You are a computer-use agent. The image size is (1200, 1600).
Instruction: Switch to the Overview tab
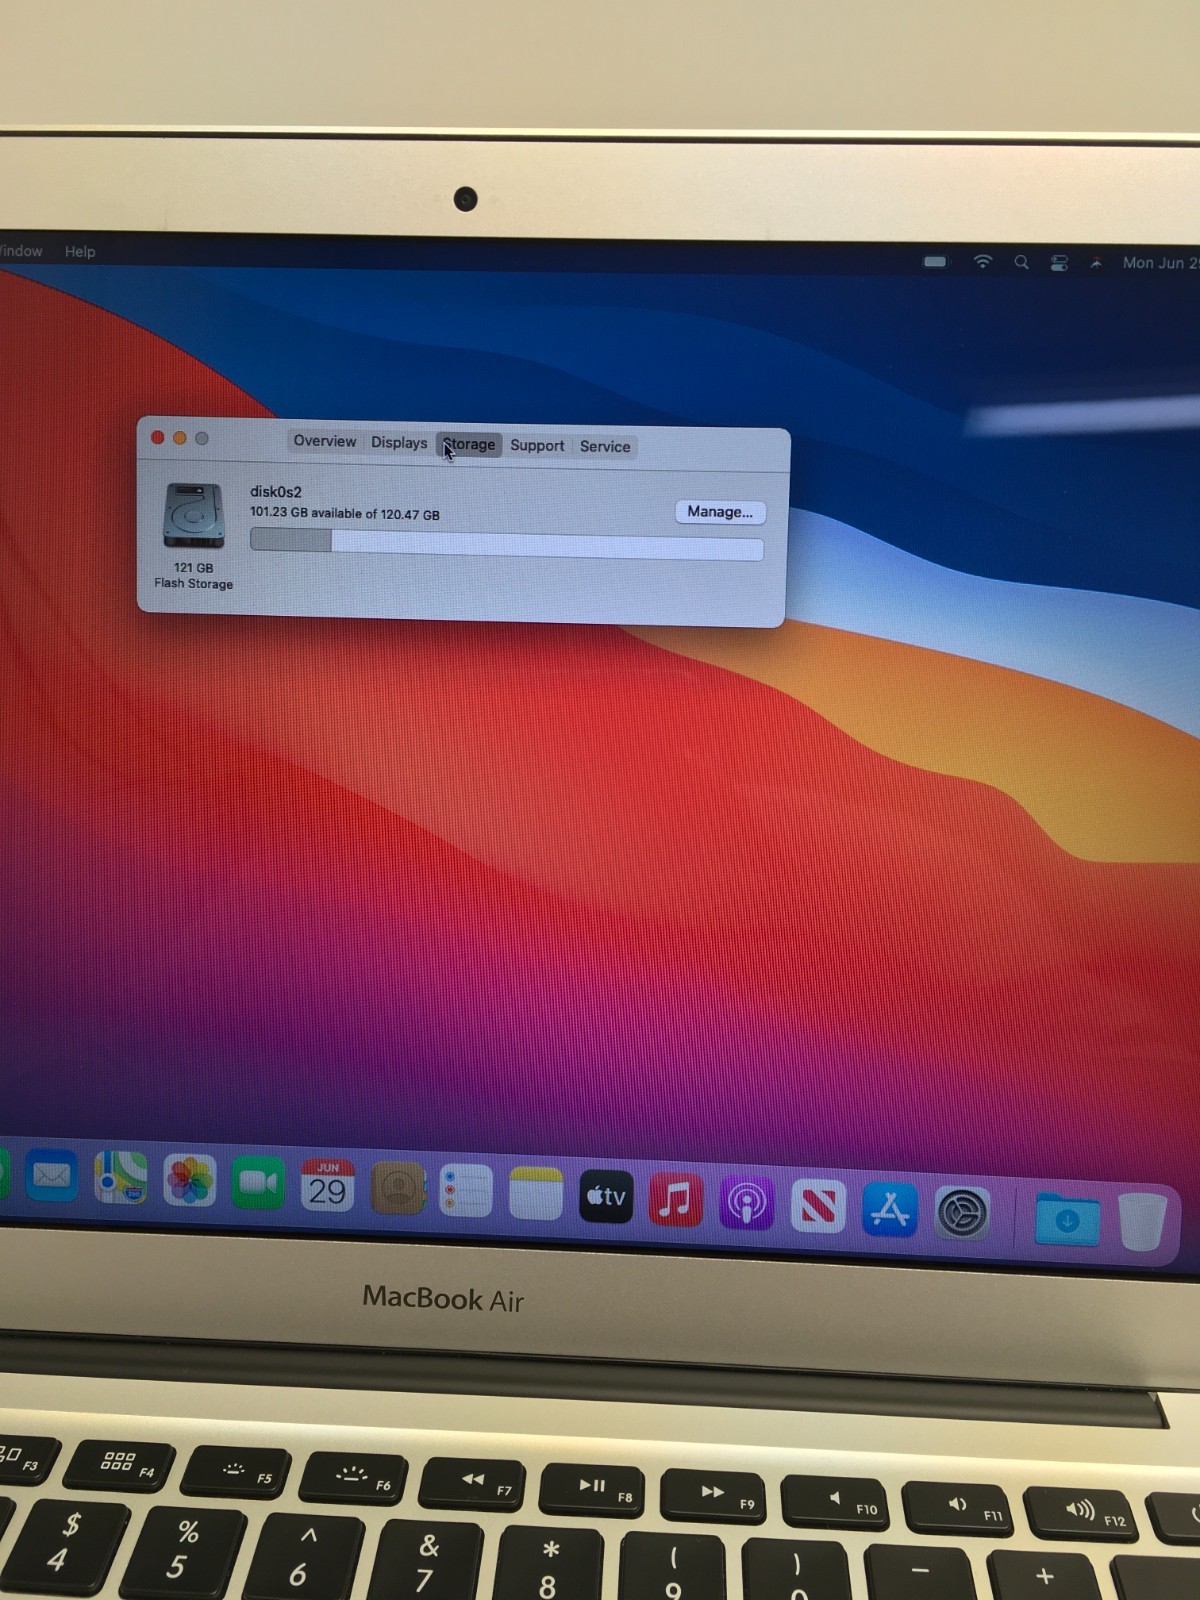(x=324, y=441)
